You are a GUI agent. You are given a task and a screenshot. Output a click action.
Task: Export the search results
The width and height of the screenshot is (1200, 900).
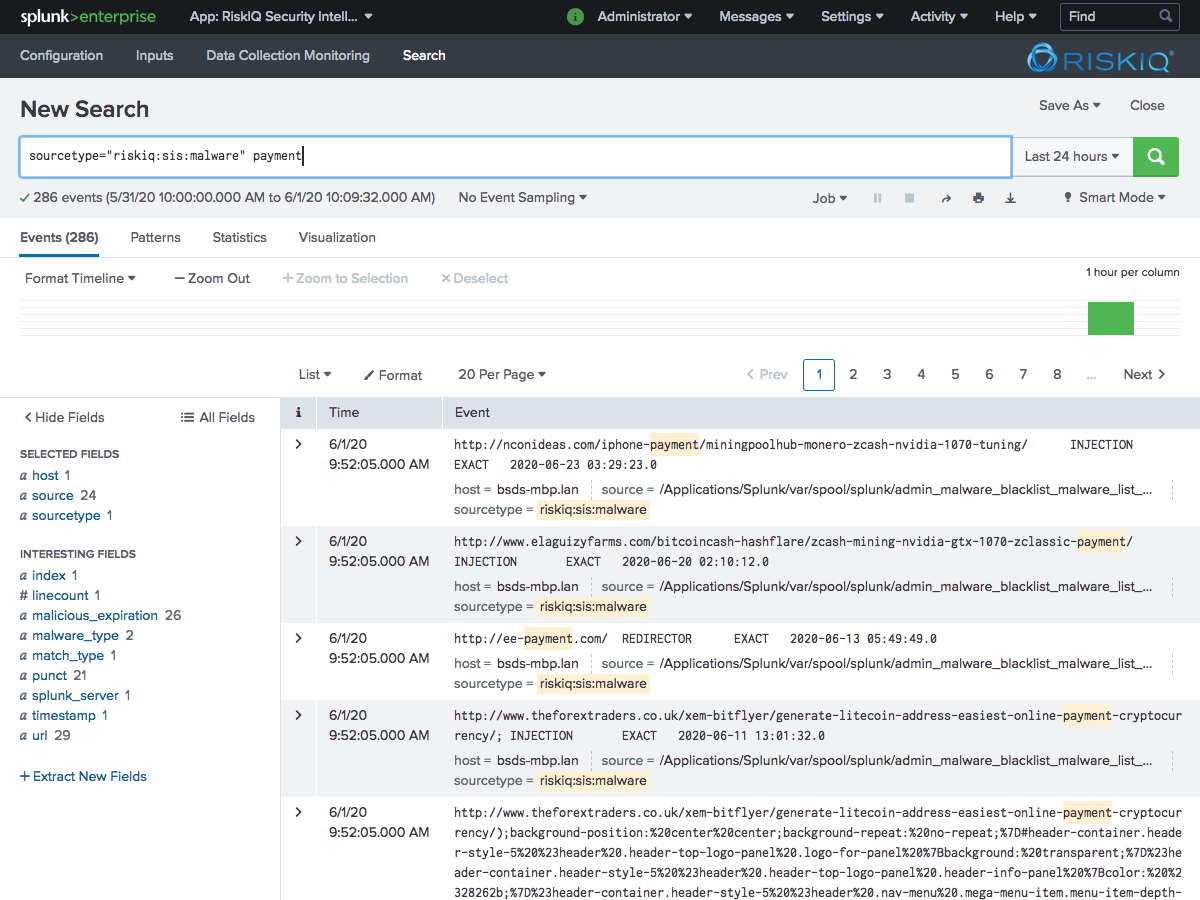point(1010,197)
